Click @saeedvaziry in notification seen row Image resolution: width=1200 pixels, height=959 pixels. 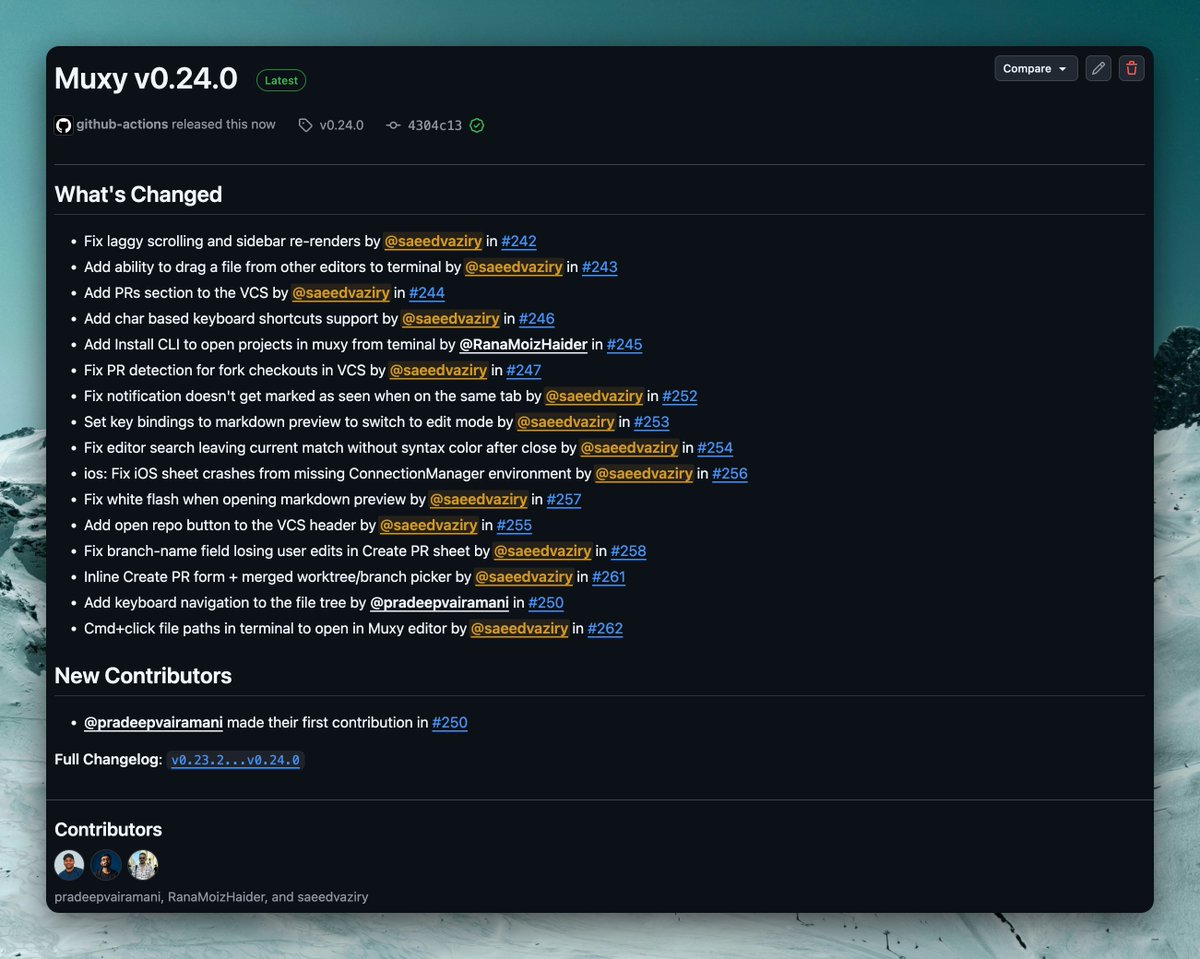(x=594, y=396)
